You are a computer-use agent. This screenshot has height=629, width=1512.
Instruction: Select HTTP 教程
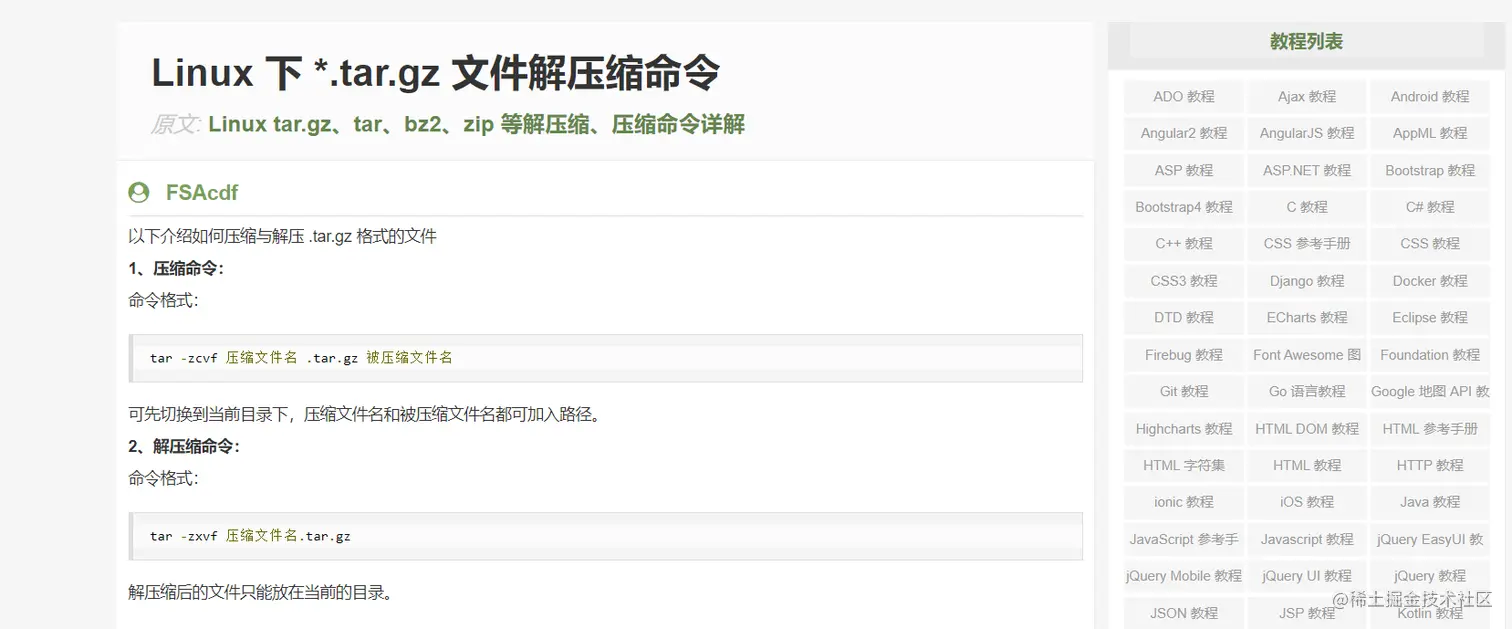(x=1430, y=465)
